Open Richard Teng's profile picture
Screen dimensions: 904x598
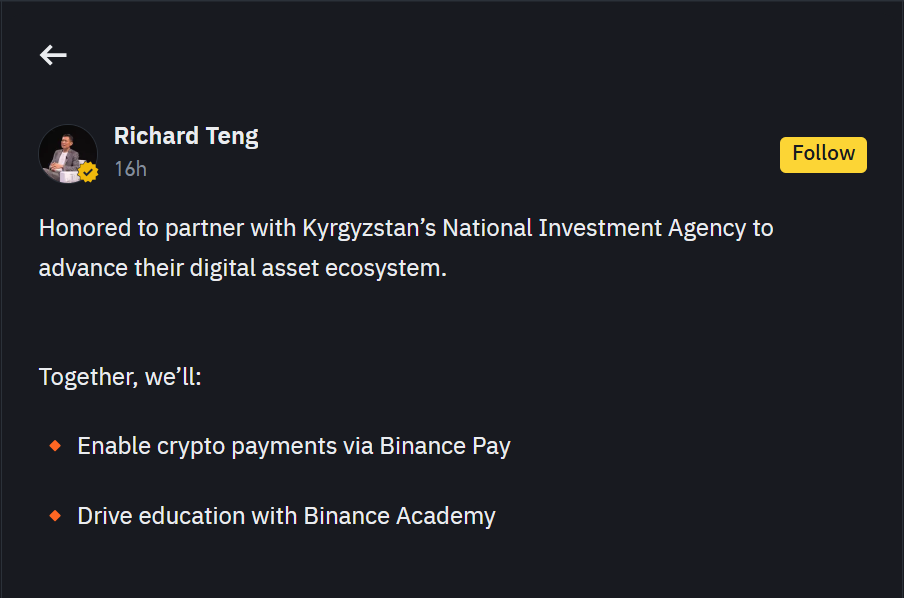pos(67,154)
